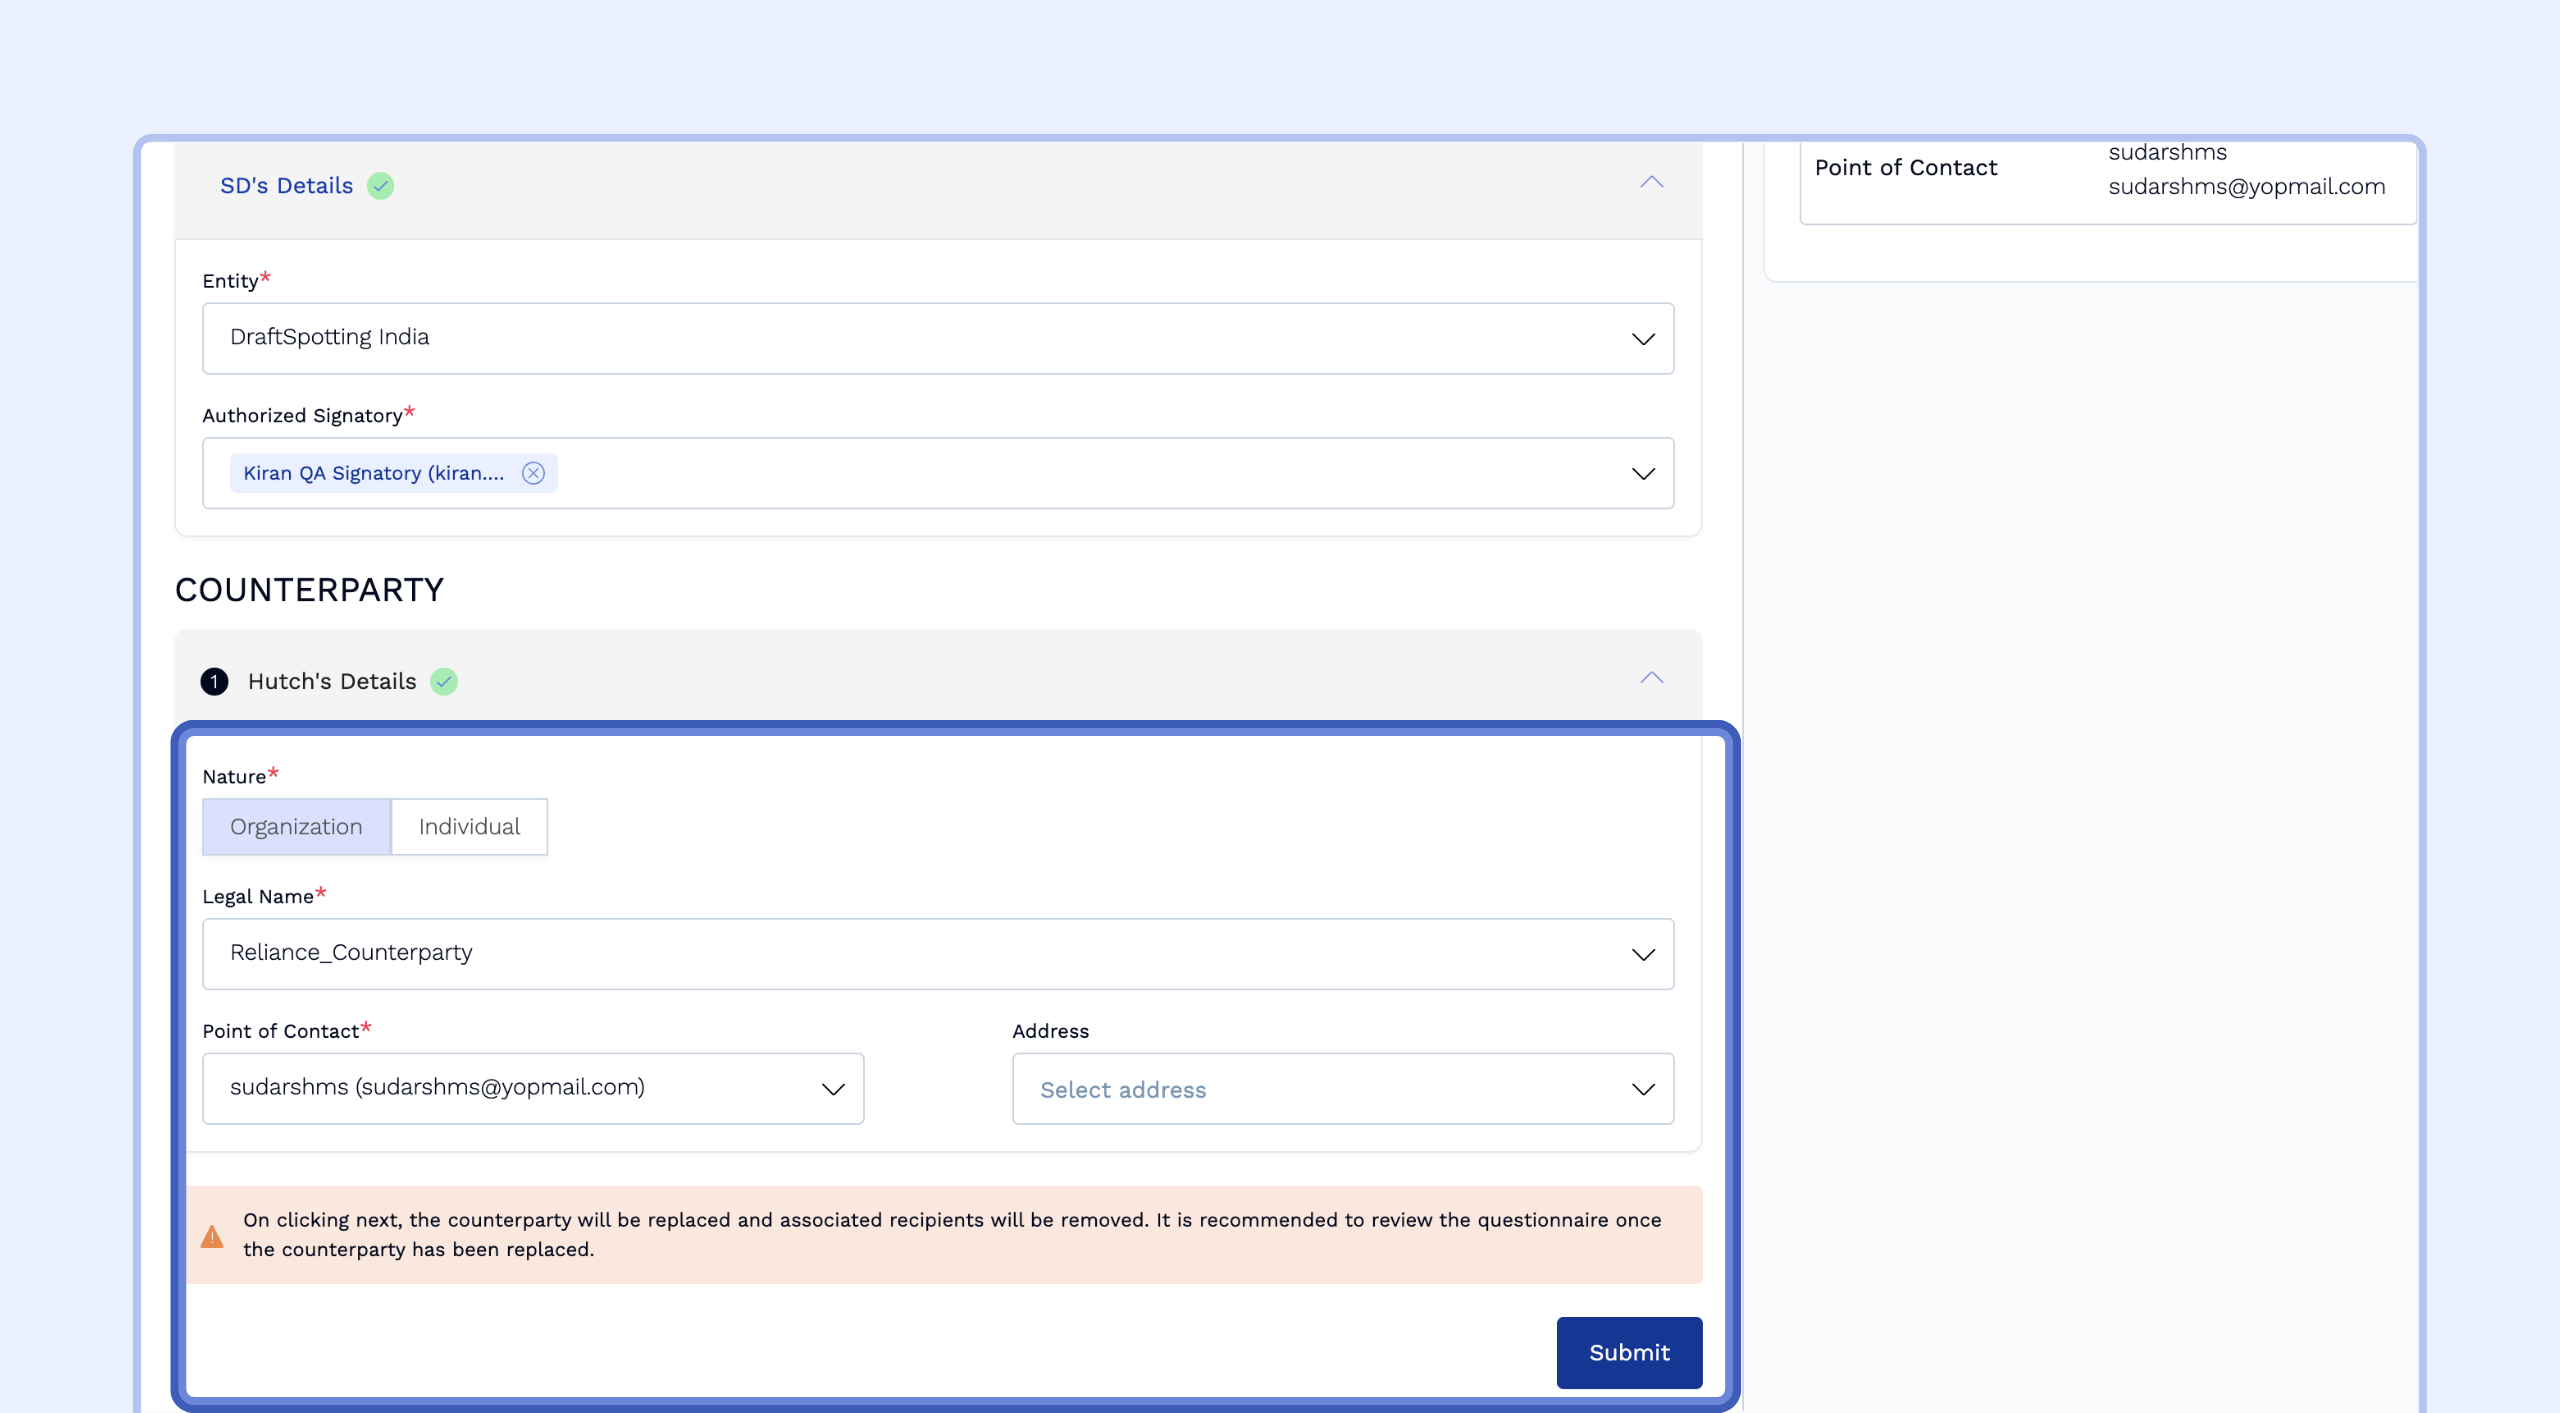The image size is (2560, 1413).
Task: Click the number 1 step badge
Action: 214,681
